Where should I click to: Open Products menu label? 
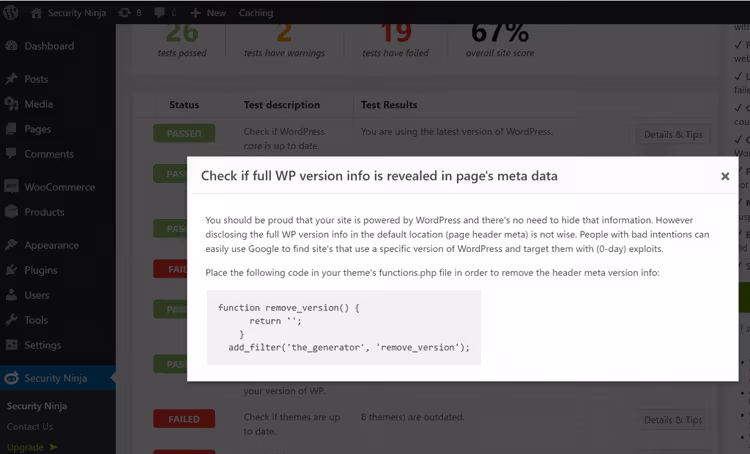click(44, 212)
